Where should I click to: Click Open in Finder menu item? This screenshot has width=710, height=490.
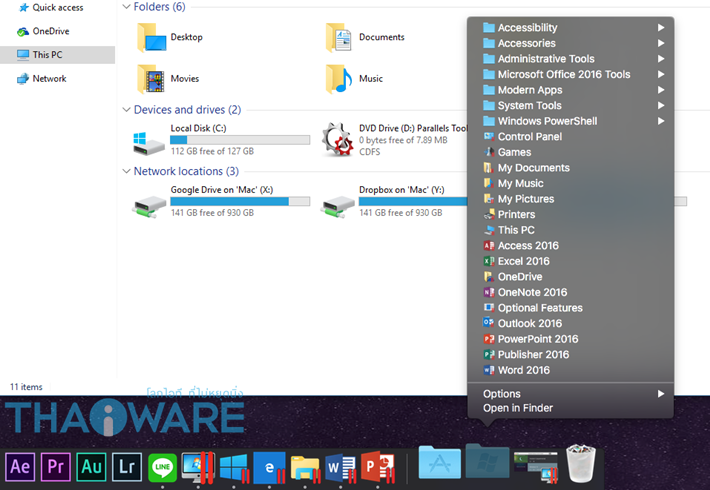[571, 408]
